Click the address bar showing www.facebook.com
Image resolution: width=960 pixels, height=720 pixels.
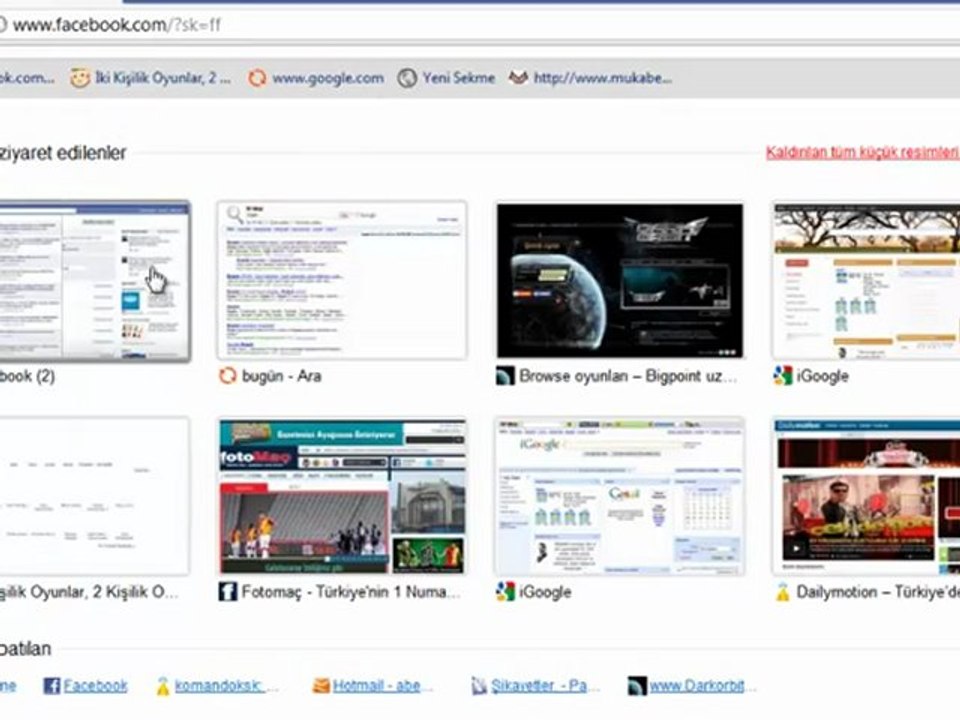(x=478, y=25)
